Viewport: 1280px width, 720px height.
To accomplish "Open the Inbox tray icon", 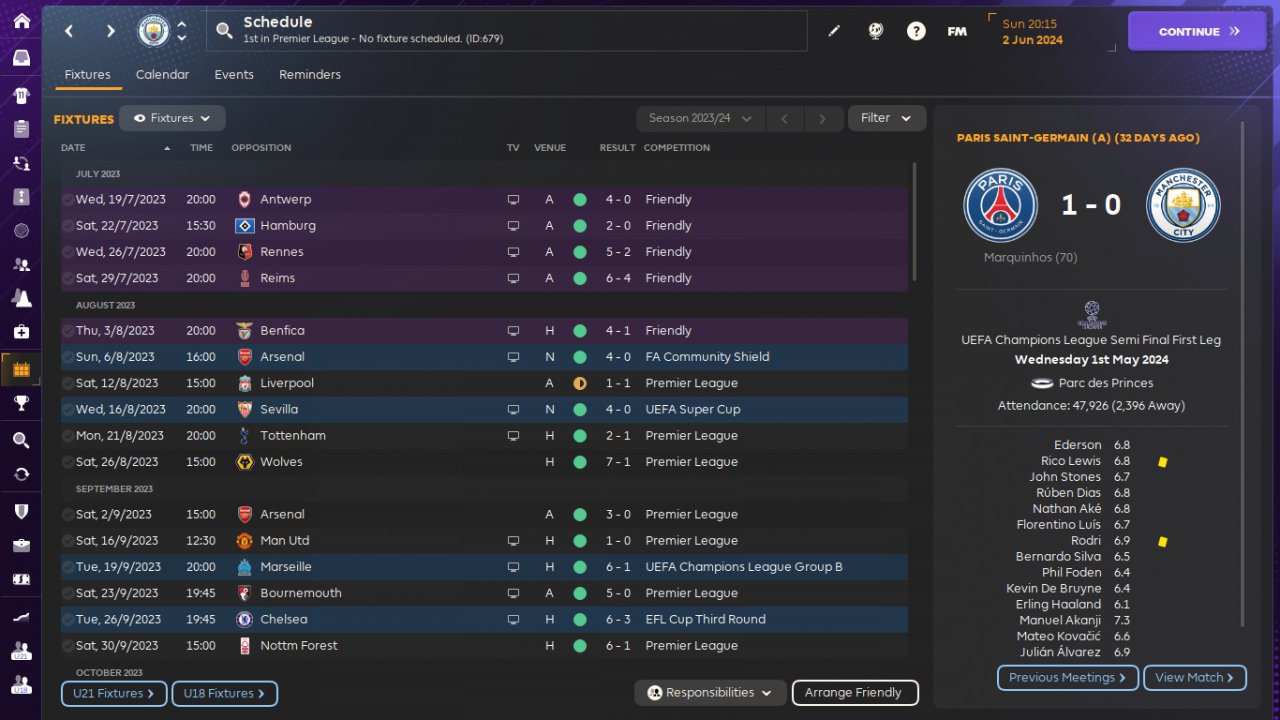I will 21,58.
